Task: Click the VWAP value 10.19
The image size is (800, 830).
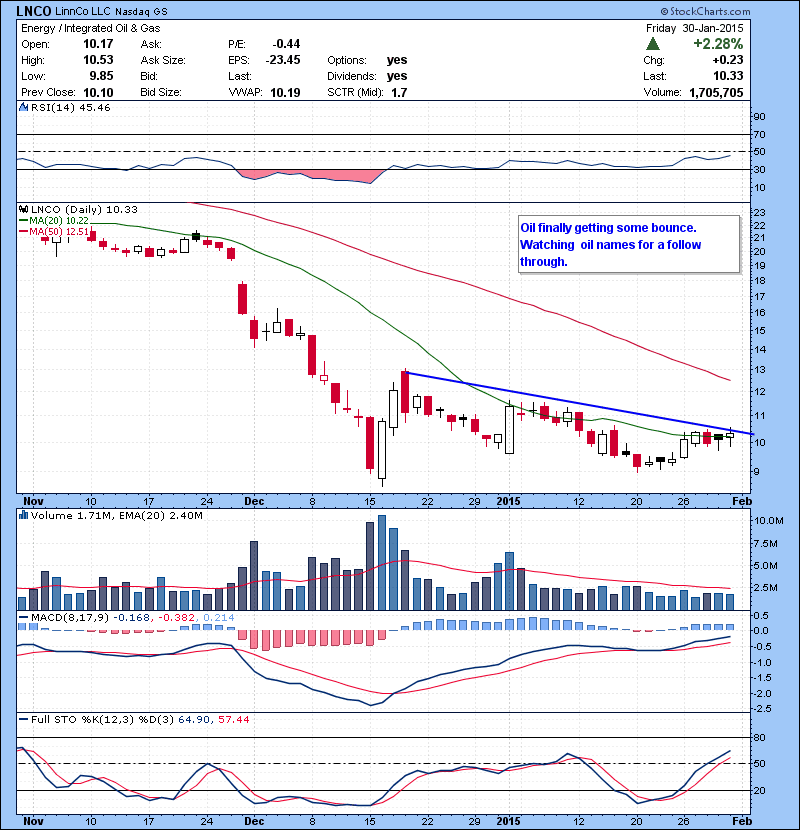Action: 285,93
